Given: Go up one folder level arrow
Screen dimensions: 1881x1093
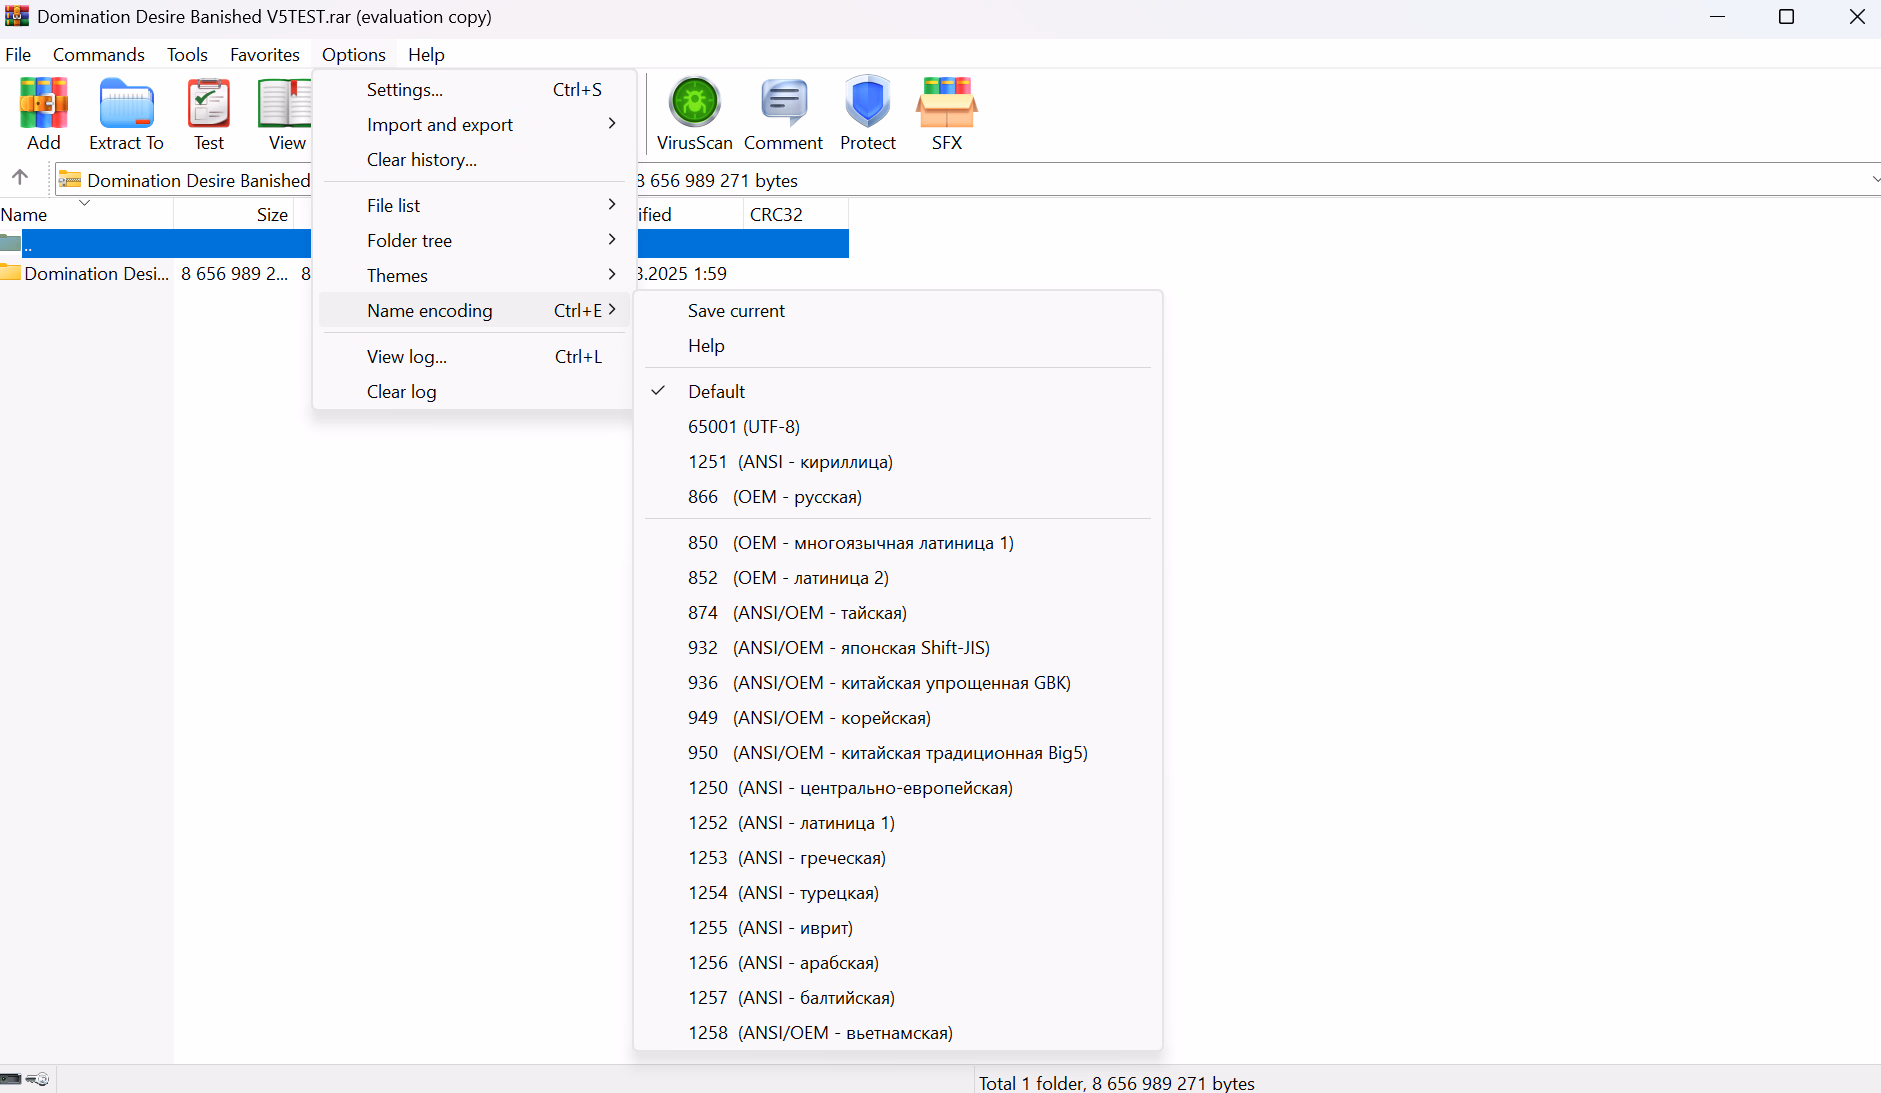Looking at the screenshot, I should (x=20, y=178).
